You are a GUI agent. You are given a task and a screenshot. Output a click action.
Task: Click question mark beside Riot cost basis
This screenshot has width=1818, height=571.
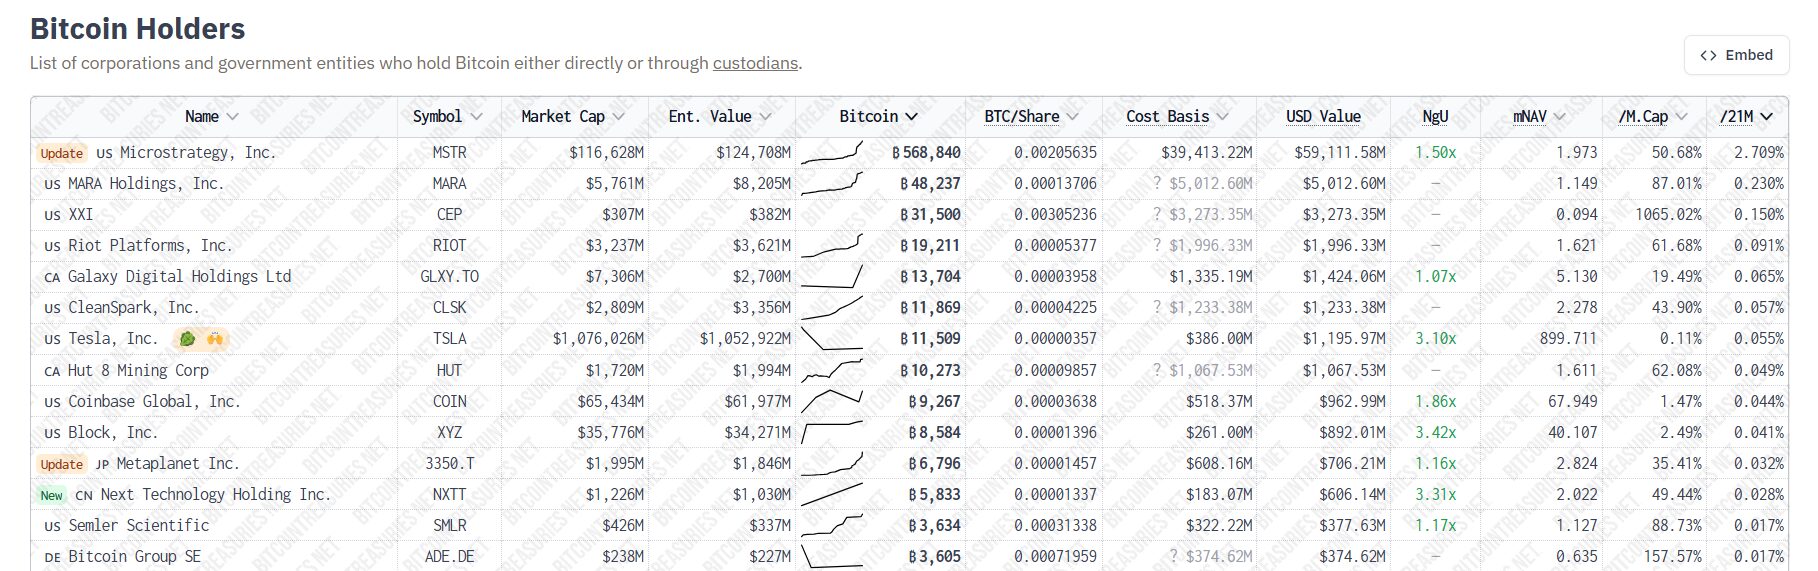point(1157,245)
